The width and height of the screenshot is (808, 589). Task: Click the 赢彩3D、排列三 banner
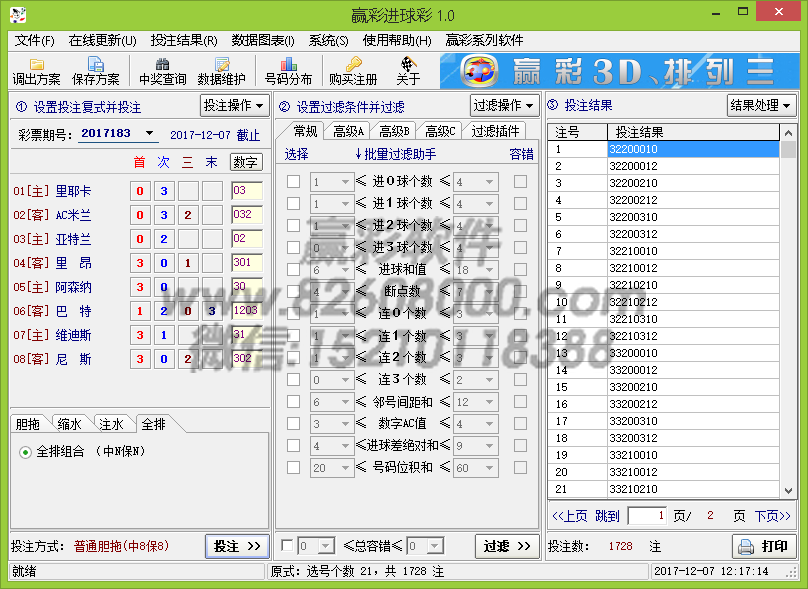[x=619, y=71]
